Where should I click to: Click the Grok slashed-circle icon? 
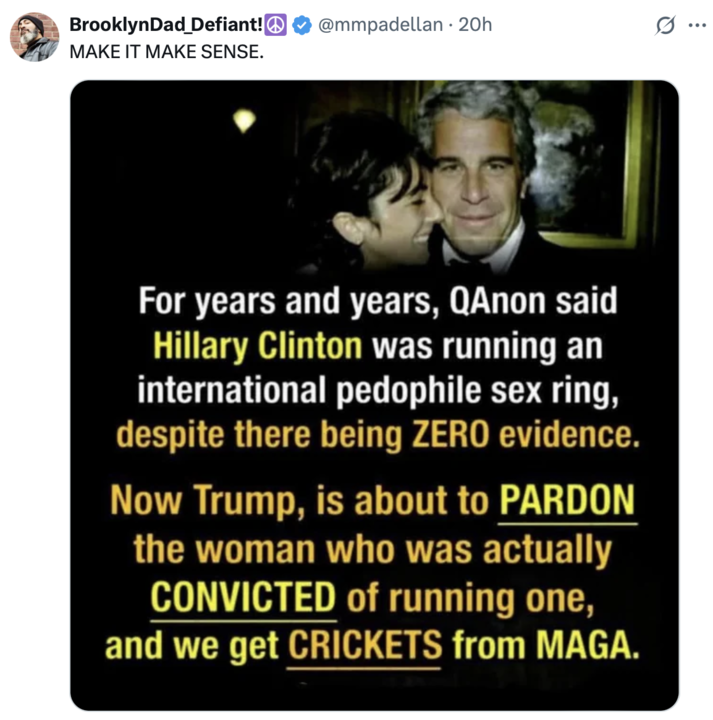[x=661, y=27]
